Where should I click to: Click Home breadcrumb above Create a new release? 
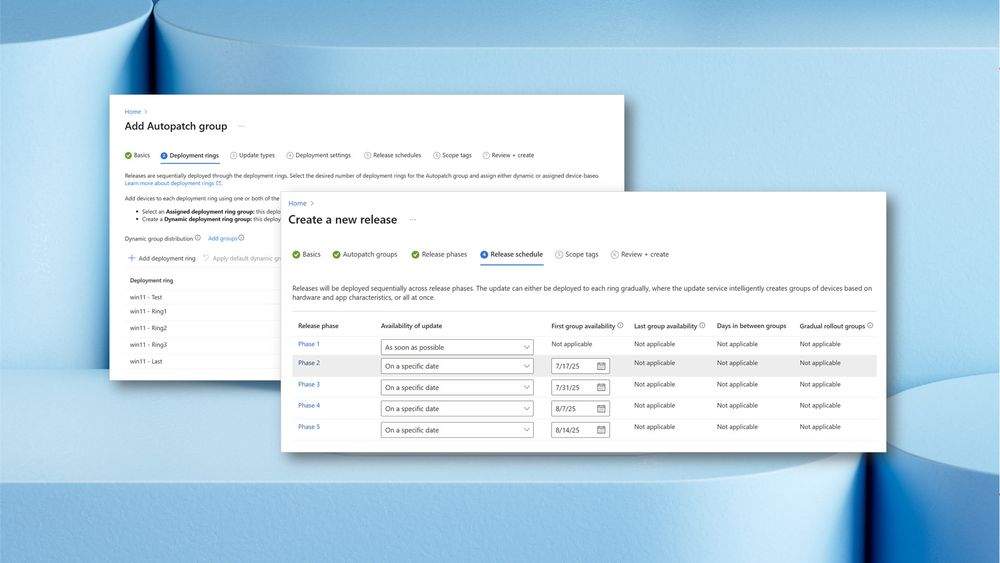click(297, 203)
